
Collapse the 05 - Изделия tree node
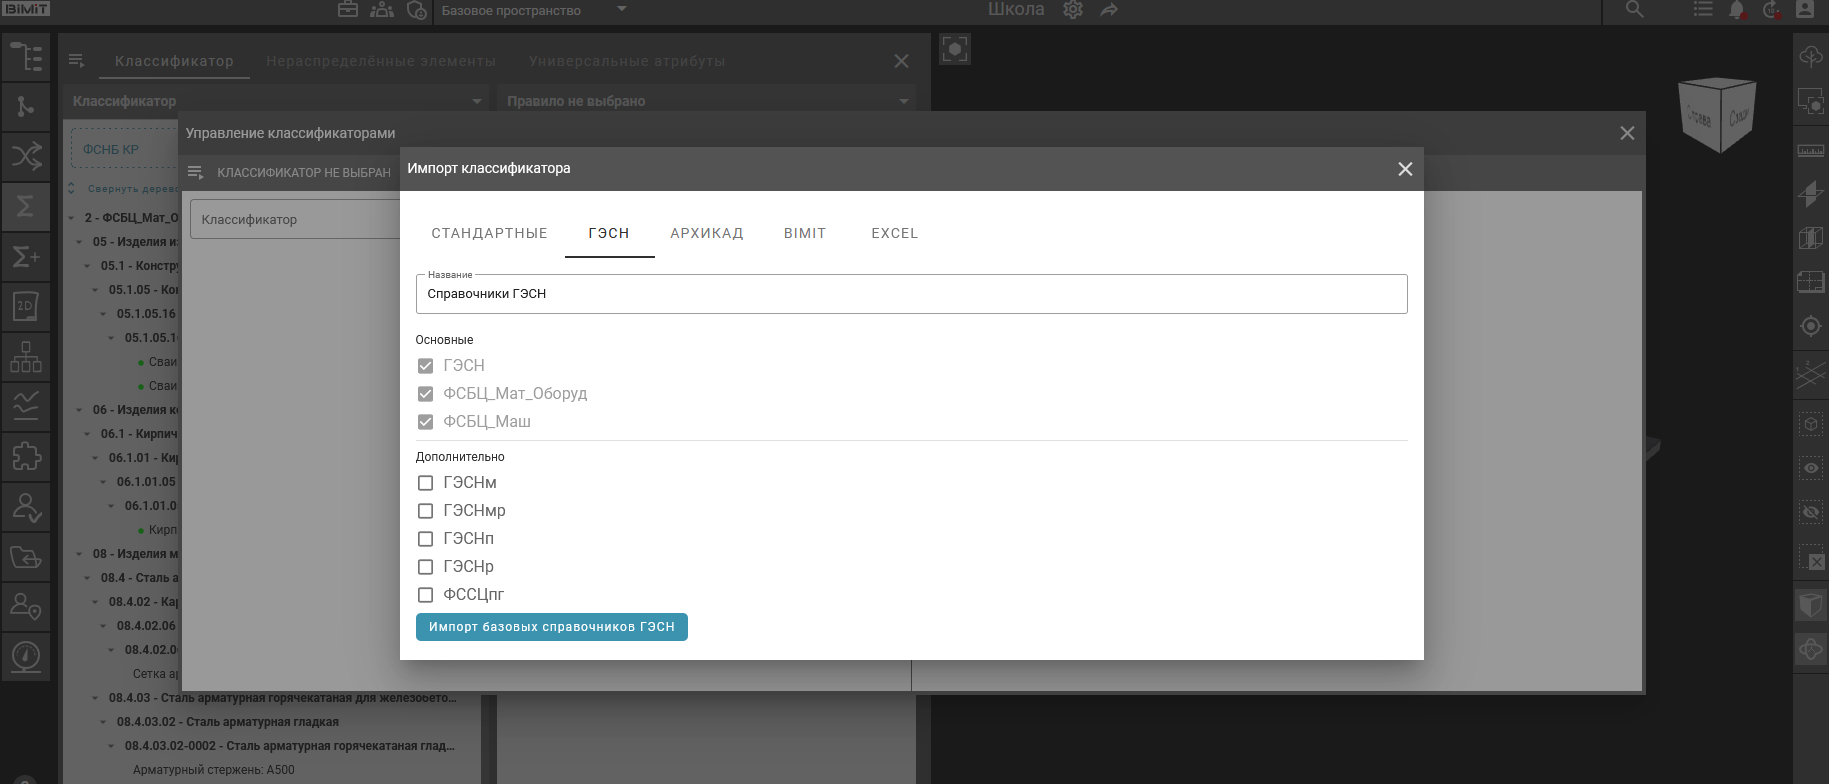(80, 242)
